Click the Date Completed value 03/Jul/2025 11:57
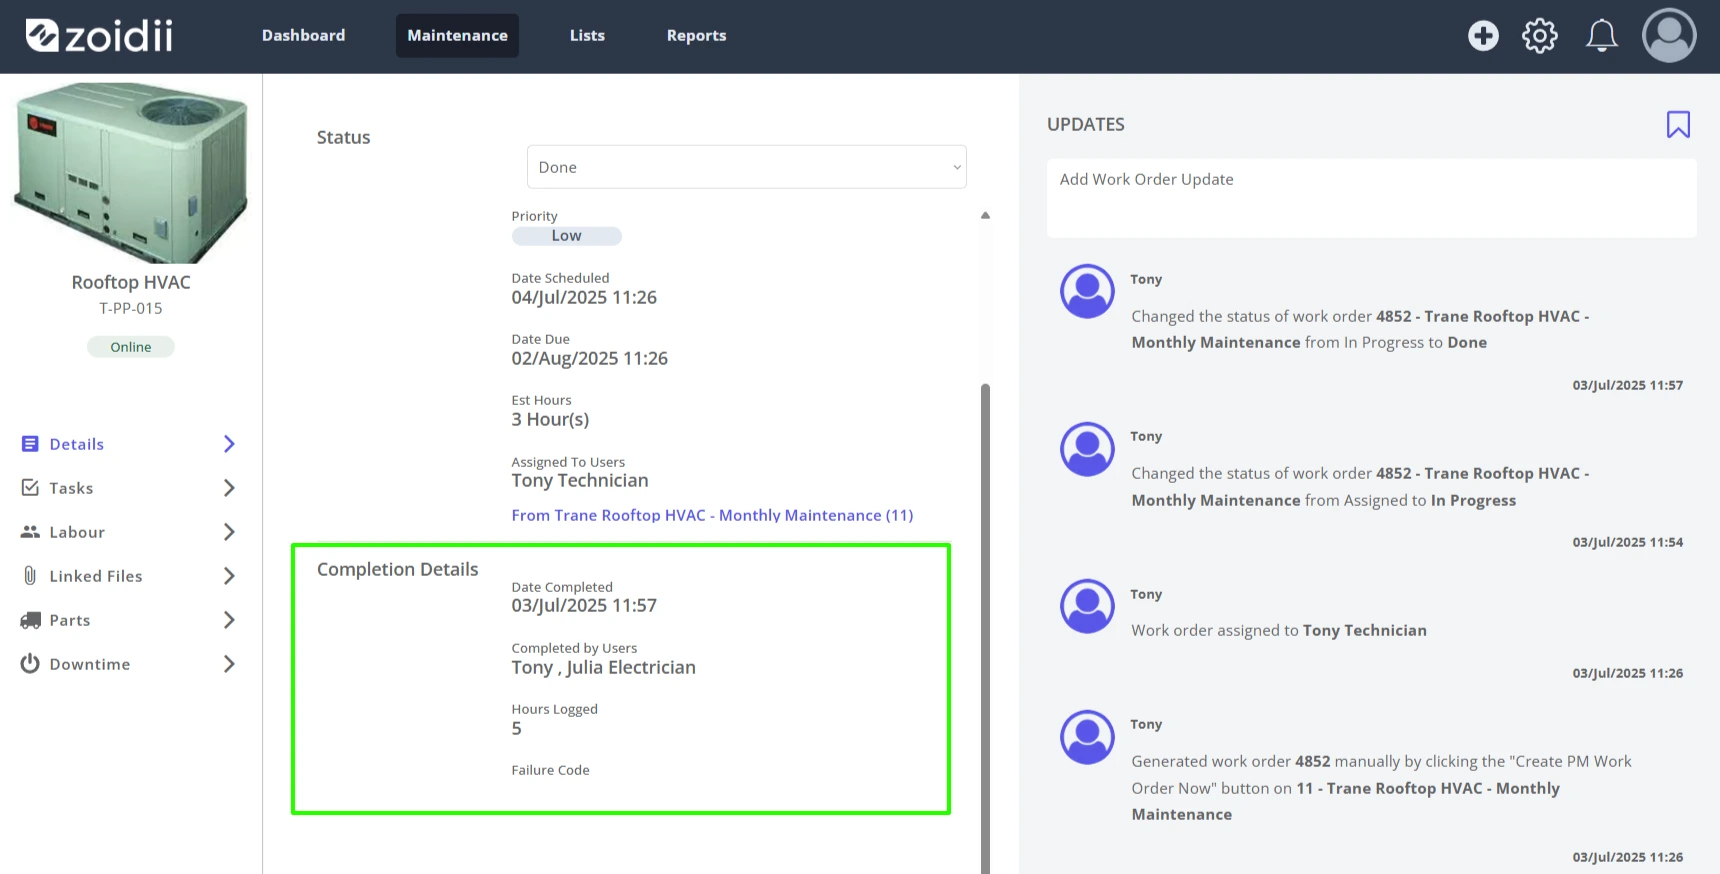This screenshot has height=874, width=1720. (584, 606)
